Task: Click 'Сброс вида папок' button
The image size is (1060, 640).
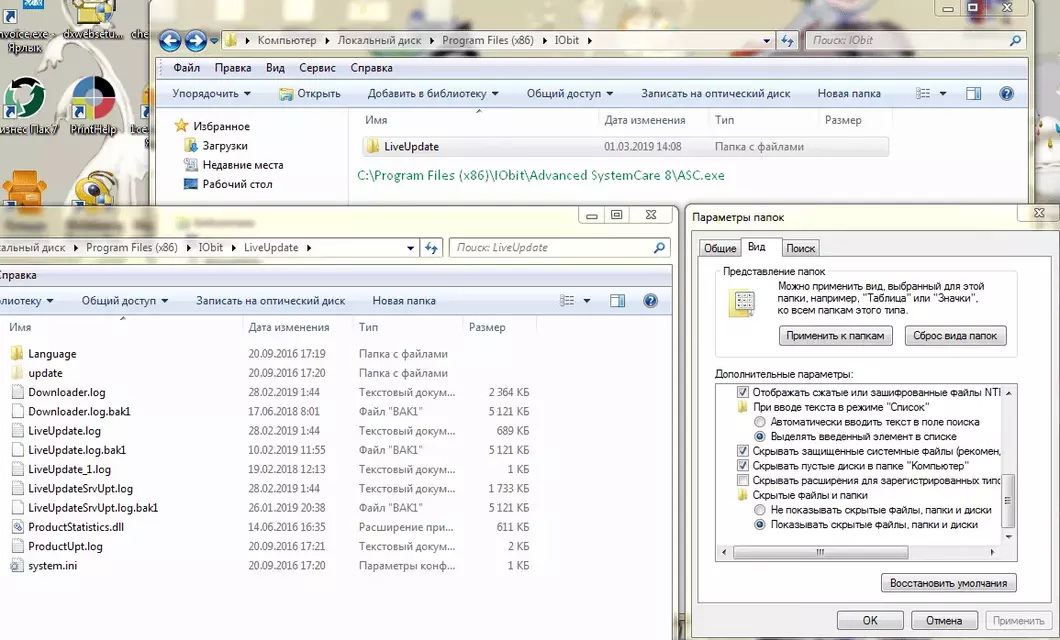Action: click(x=955, y=335)
